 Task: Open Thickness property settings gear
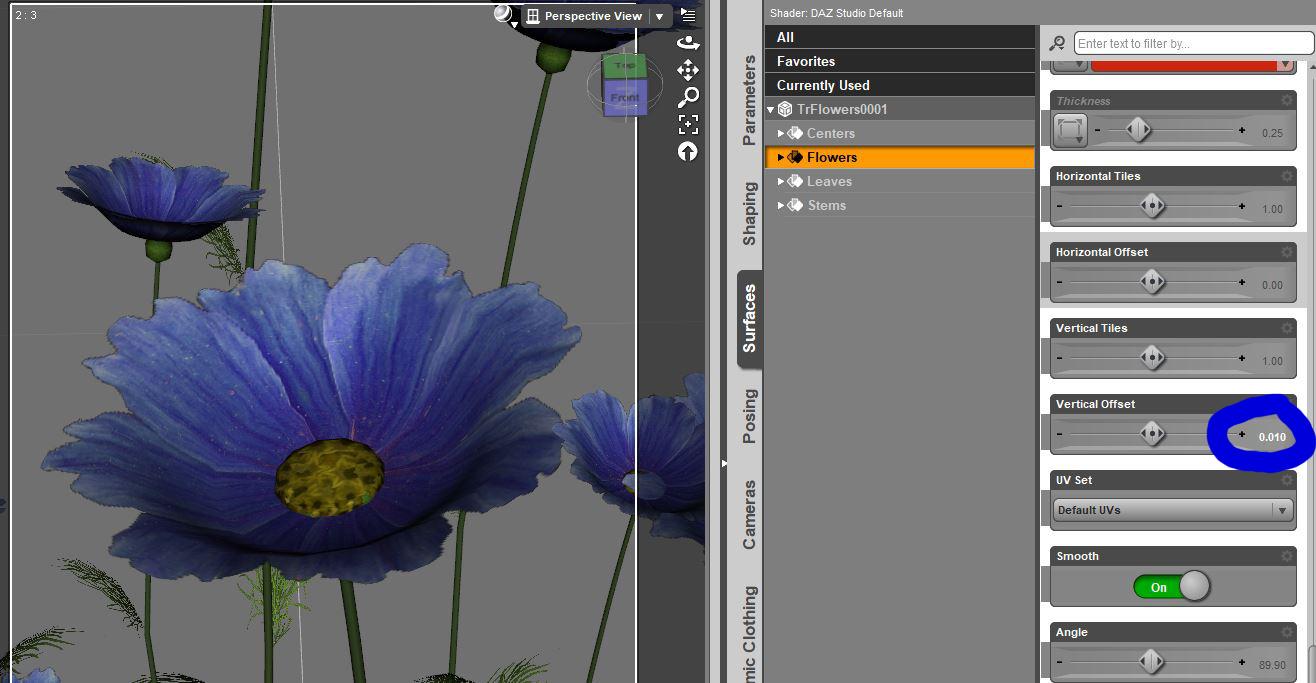(1287, 101)
